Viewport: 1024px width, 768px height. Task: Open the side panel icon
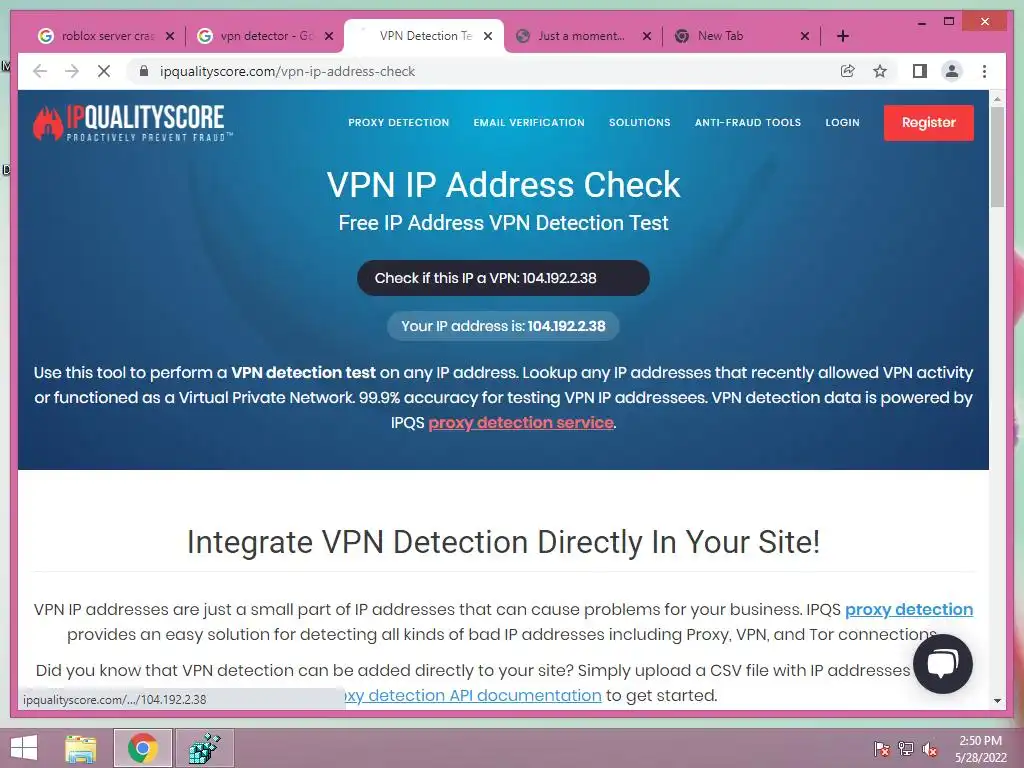click(920, 71)
